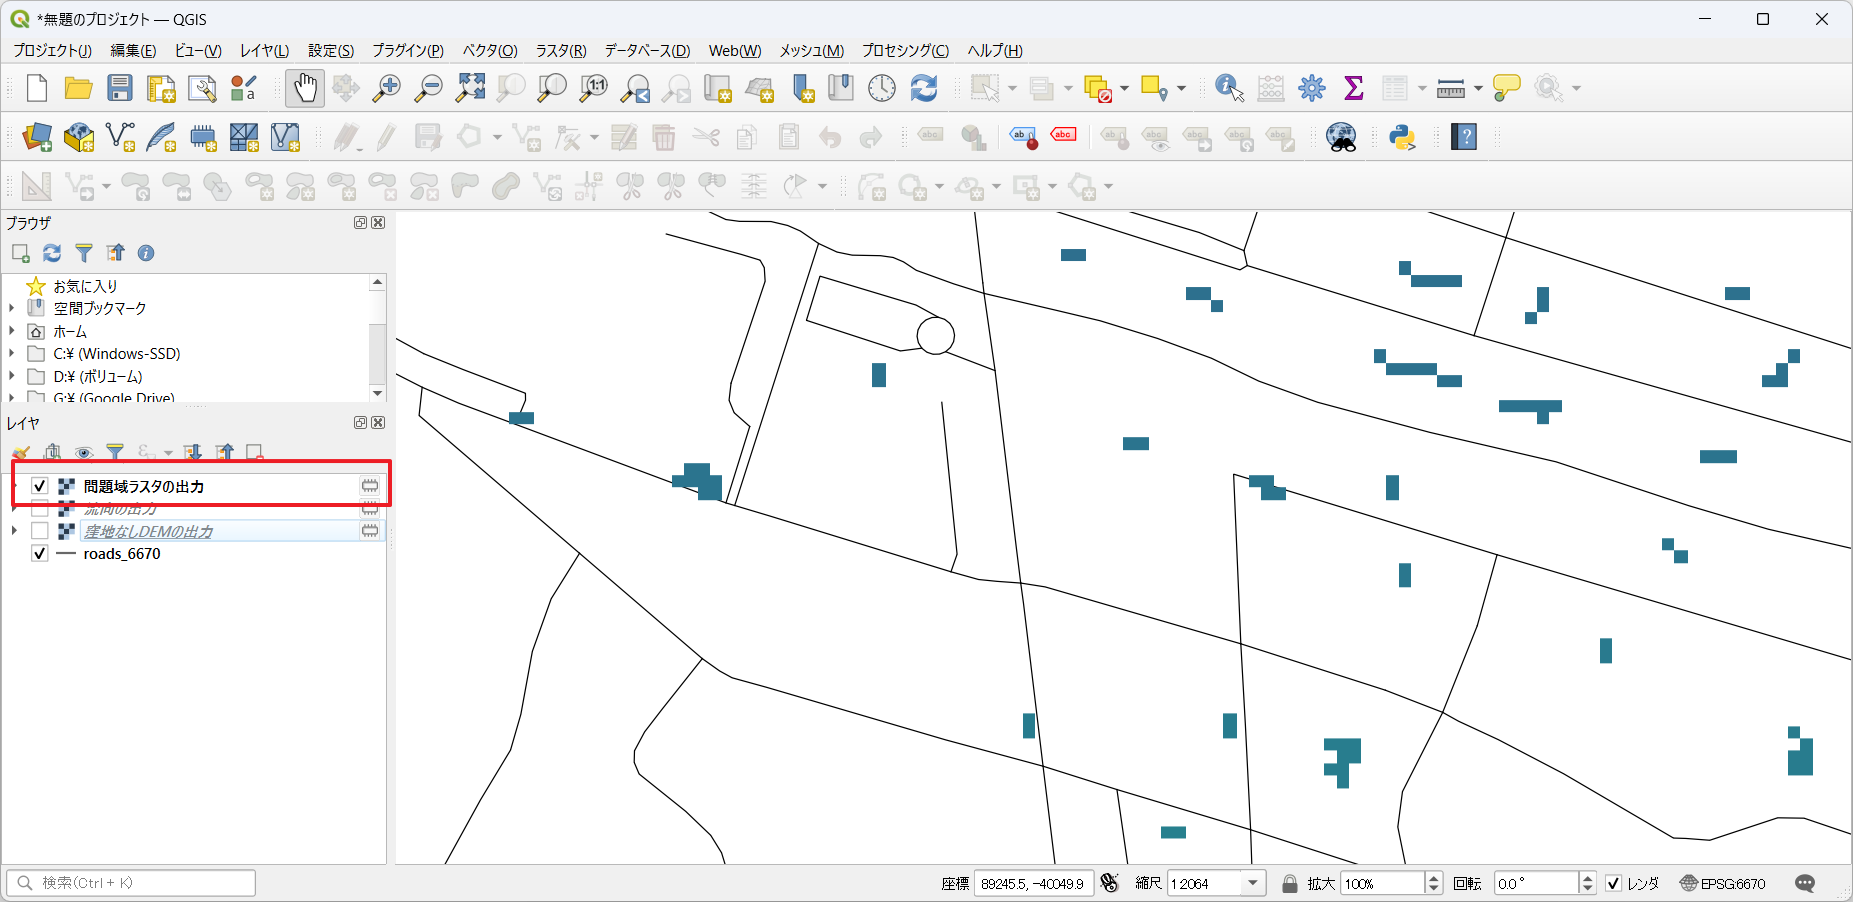Open the レイヤ menu
Screen dimensions: 1853x902
click(x=264, y=50)
